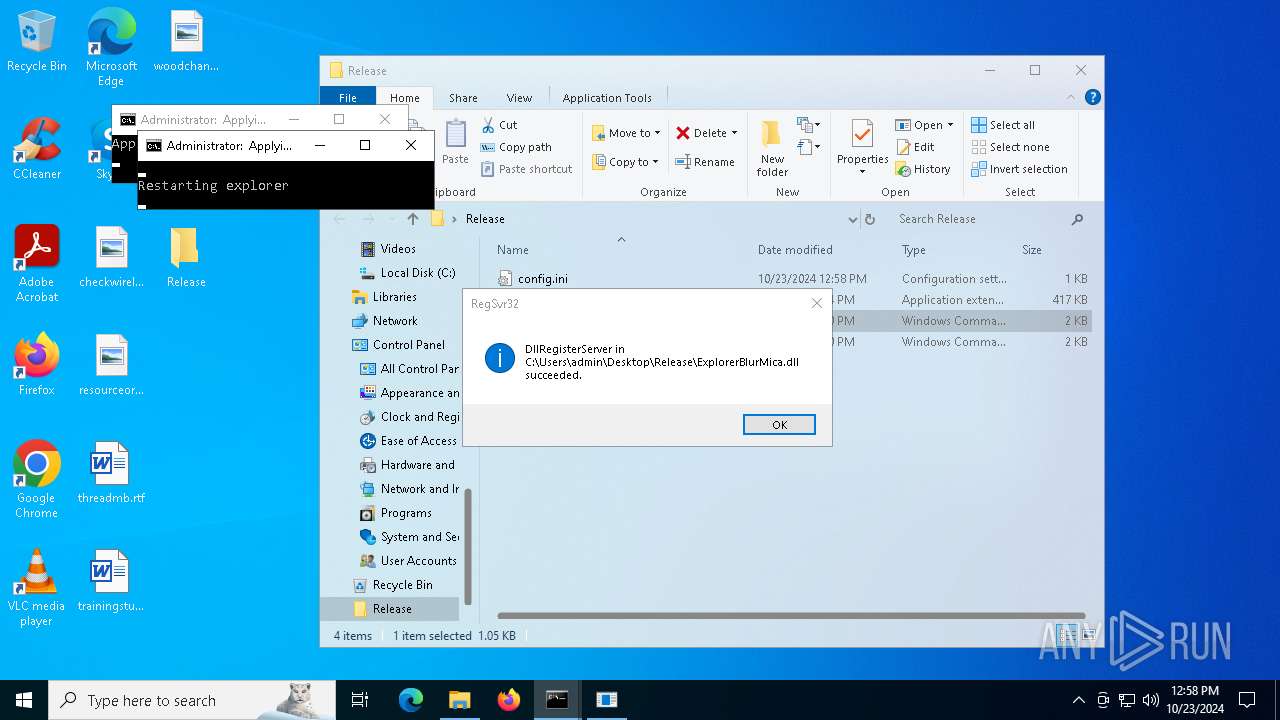
Task: Select the Home ribbon tab
Action: click(404, 98)
